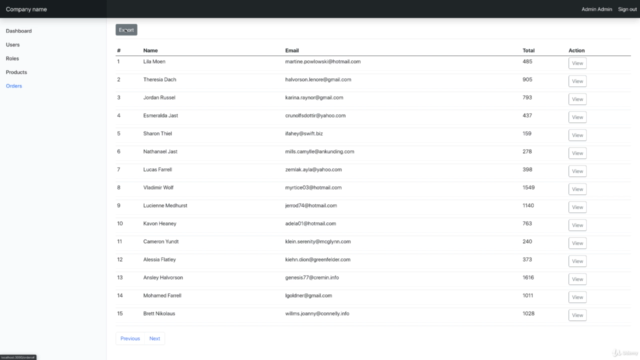Click Sign out in the top bar
The width and height of the screenshot is (640, 360).
pos(627,9)
